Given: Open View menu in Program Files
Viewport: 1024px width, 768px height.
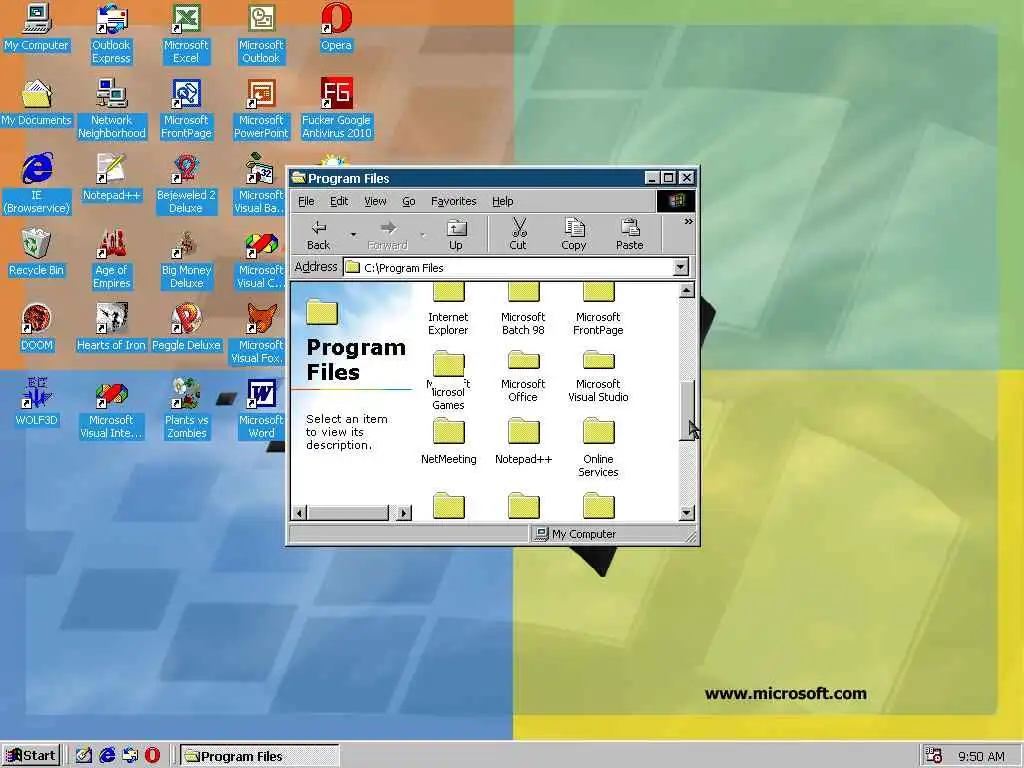Looking at the screenshot, I should [375, 201].
